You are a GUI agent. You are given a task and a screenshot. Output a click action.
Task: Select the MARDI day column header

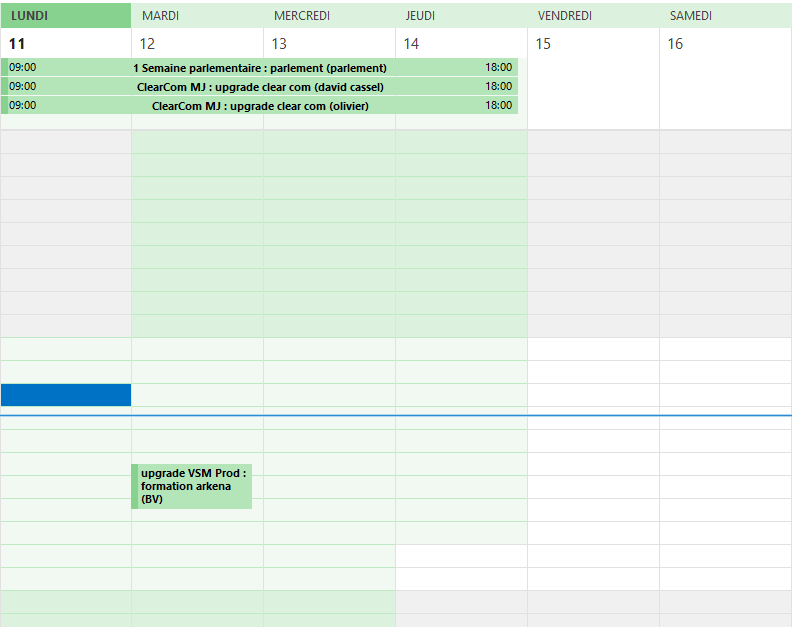tap(160, 16)
